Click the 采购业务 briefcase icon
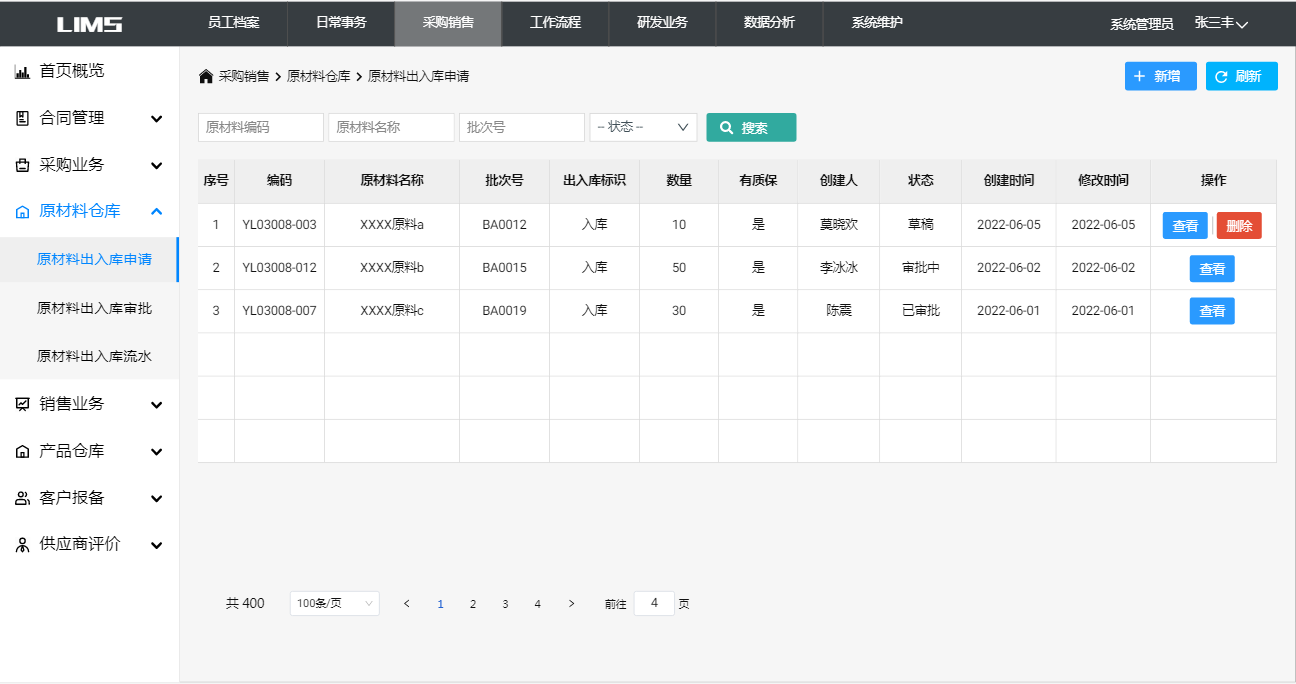 pos(22,165)
